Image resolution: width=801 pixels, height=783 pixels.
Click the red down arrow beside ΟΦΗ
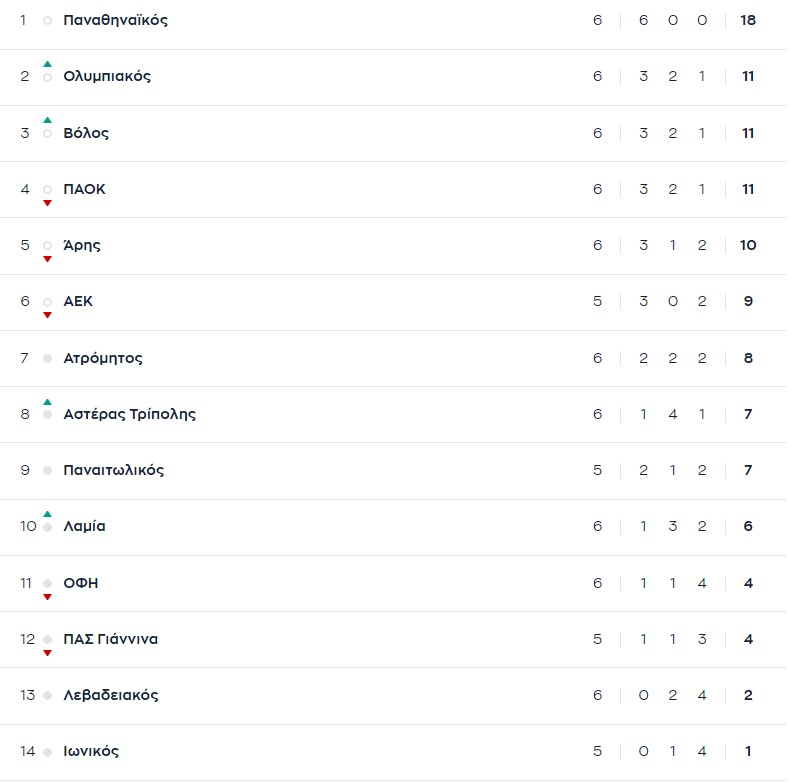point(47,597)
